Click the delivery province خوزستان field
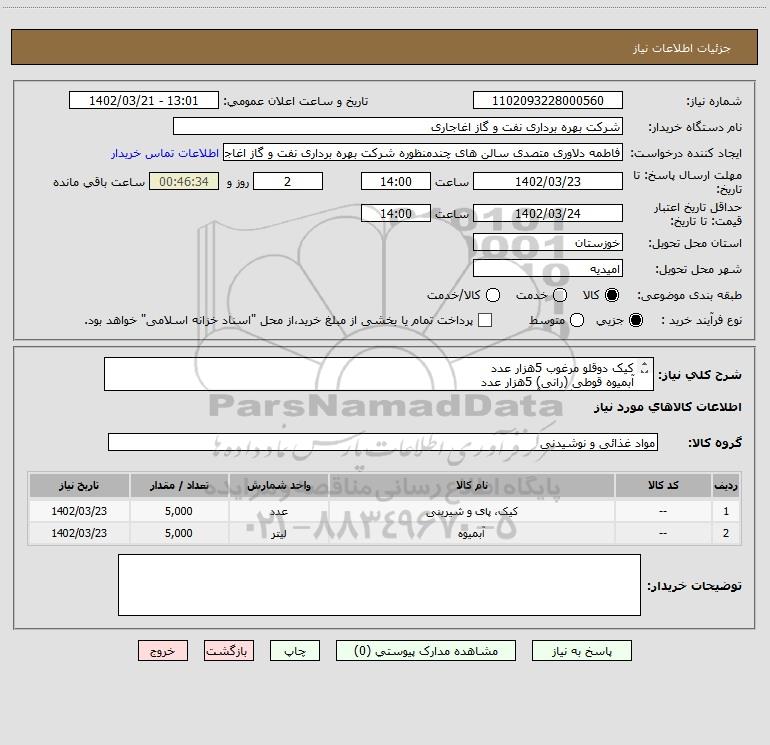Image resolution: width=770 pixels, height=745 pixels. coord(548,243)
